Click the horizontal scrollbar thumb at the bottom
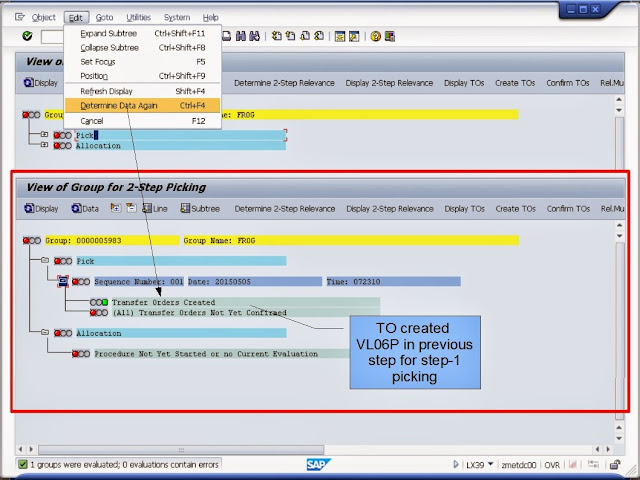The width and height of the screenshot is (640, 480). click(x=181, y=450)
